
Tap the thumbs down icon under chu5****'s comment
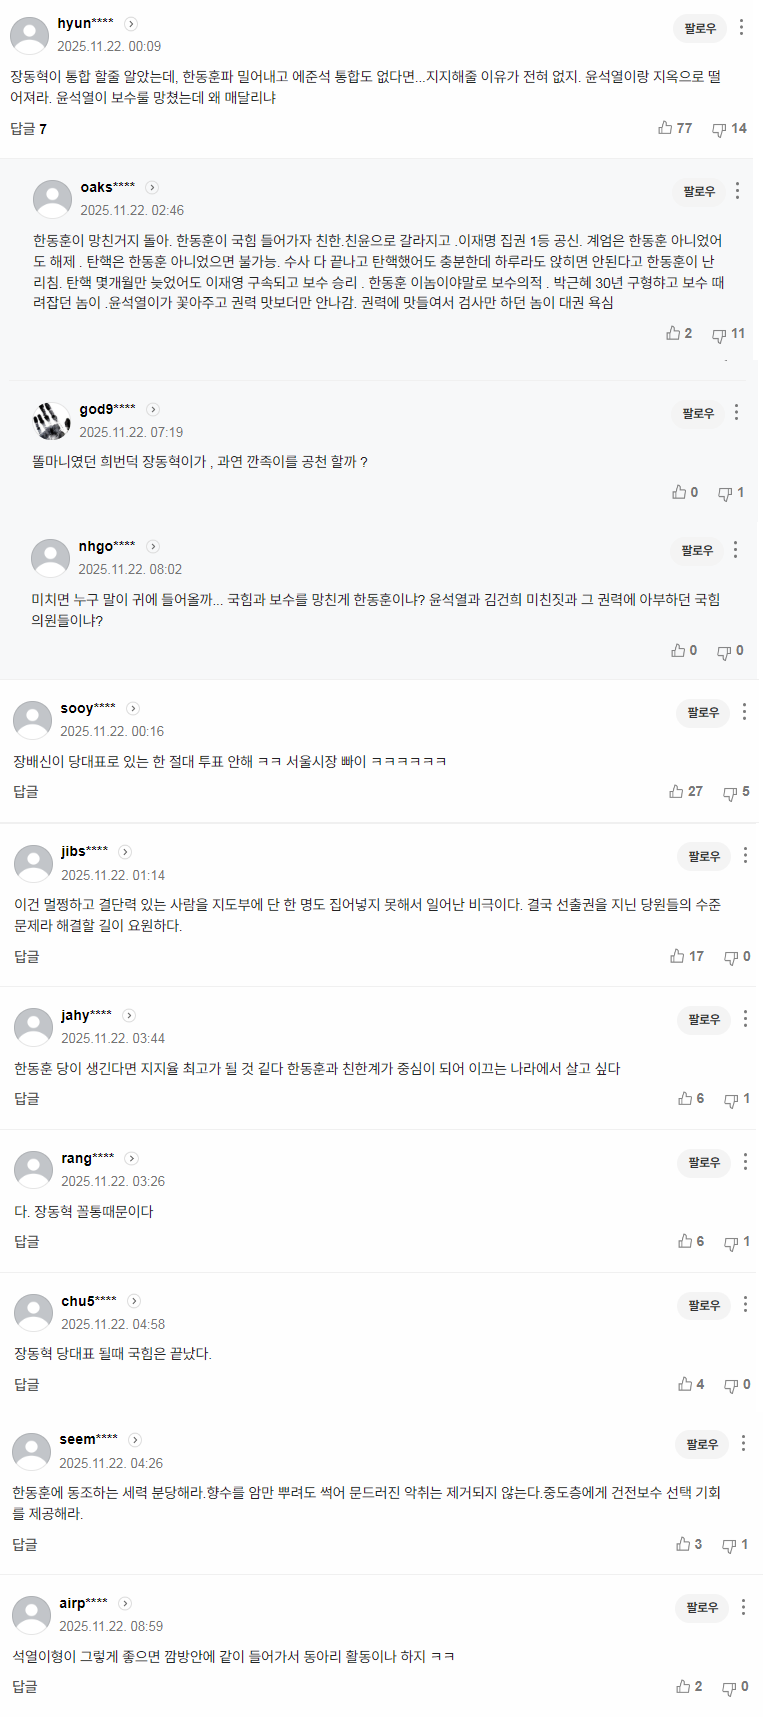coord(728,1383)
